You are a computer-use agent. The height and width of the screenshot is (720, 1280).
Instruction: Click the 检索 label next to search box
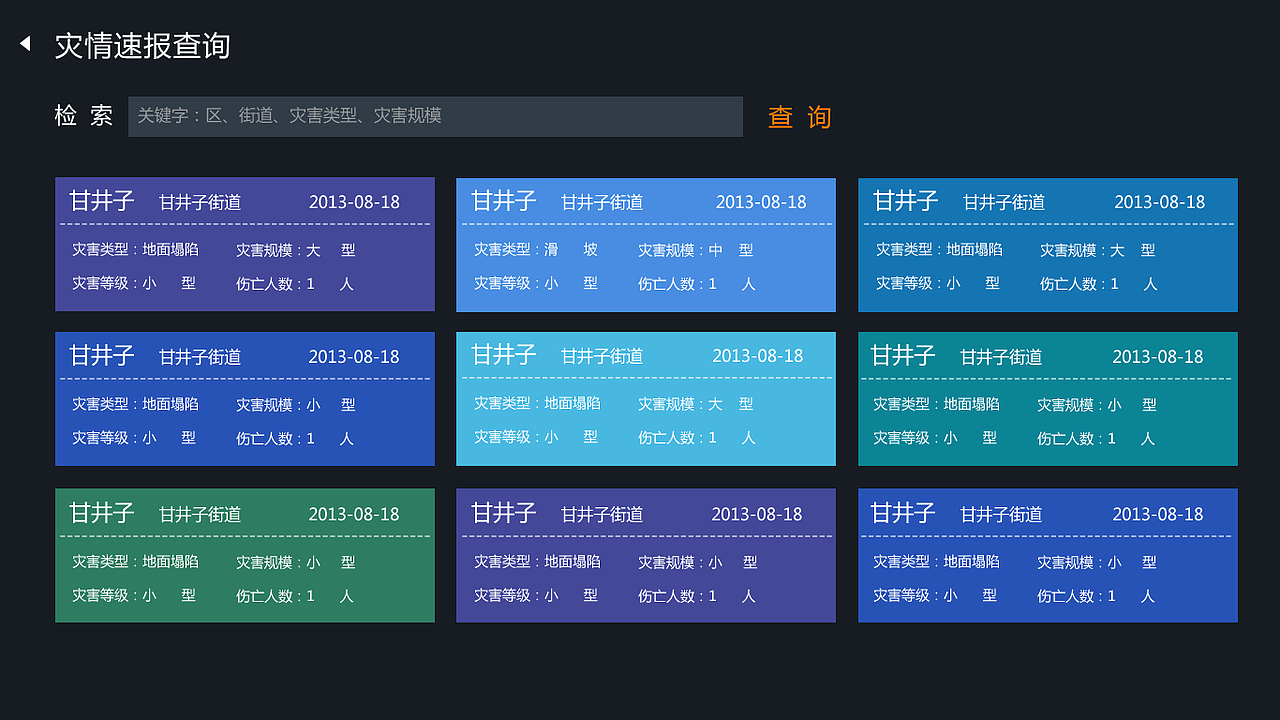[83, 116]
